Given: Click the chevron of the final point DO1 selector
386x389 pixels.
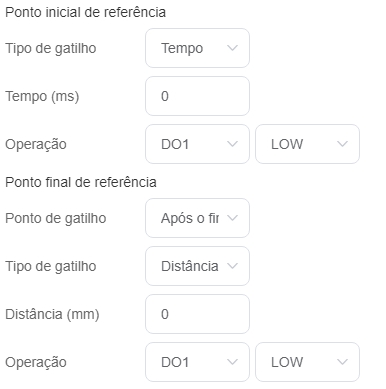Looking at the screenshot, I should (232, 362).
